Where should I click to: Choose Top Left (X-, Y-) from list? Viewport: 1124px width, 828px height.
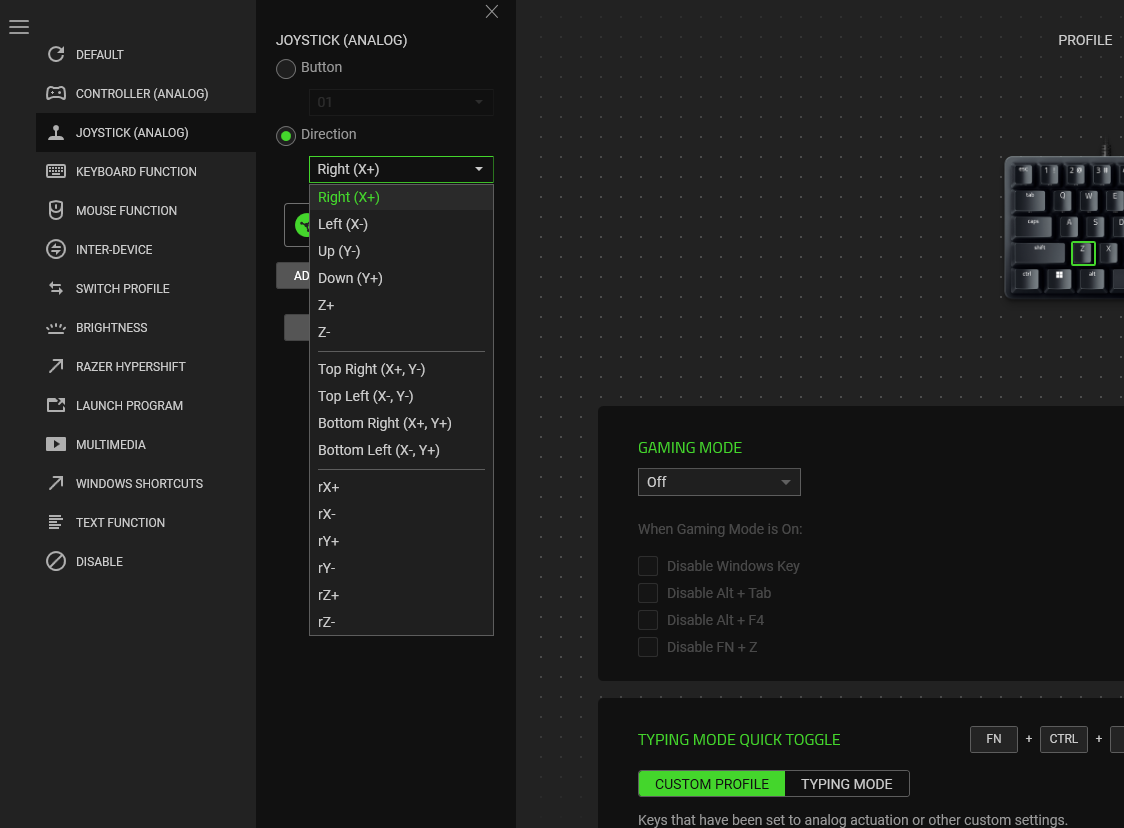click(365, 396)
